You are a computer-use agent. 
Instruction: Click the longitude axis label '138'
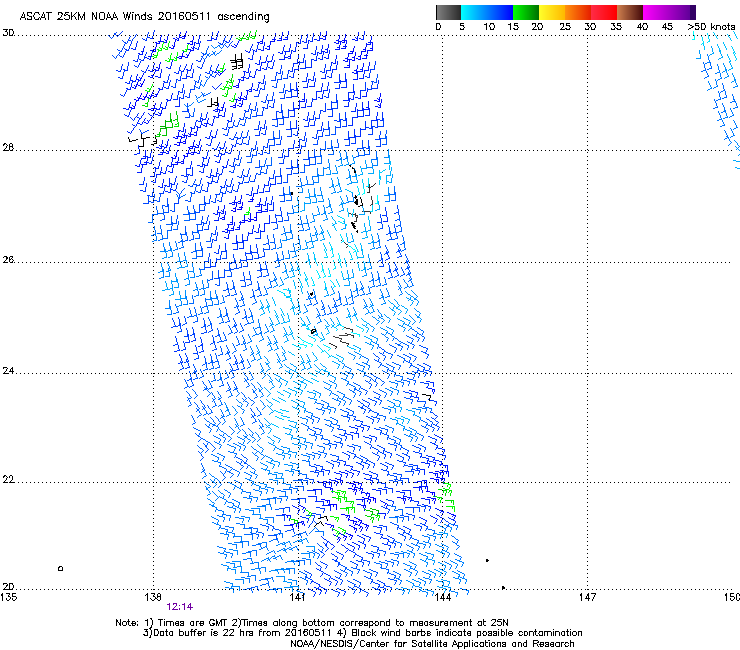[153, 597]
